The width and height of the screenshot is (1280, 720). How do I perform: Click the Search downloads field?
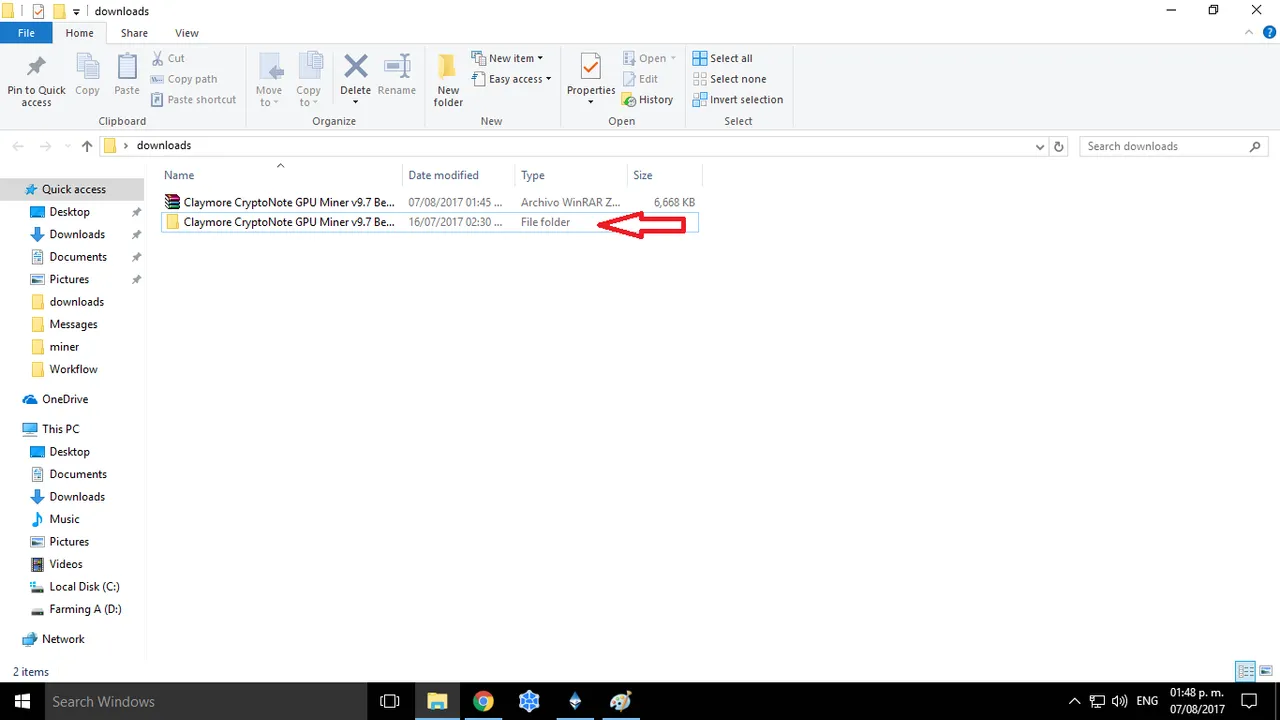pyautogui.click(x=1174, y=146)
